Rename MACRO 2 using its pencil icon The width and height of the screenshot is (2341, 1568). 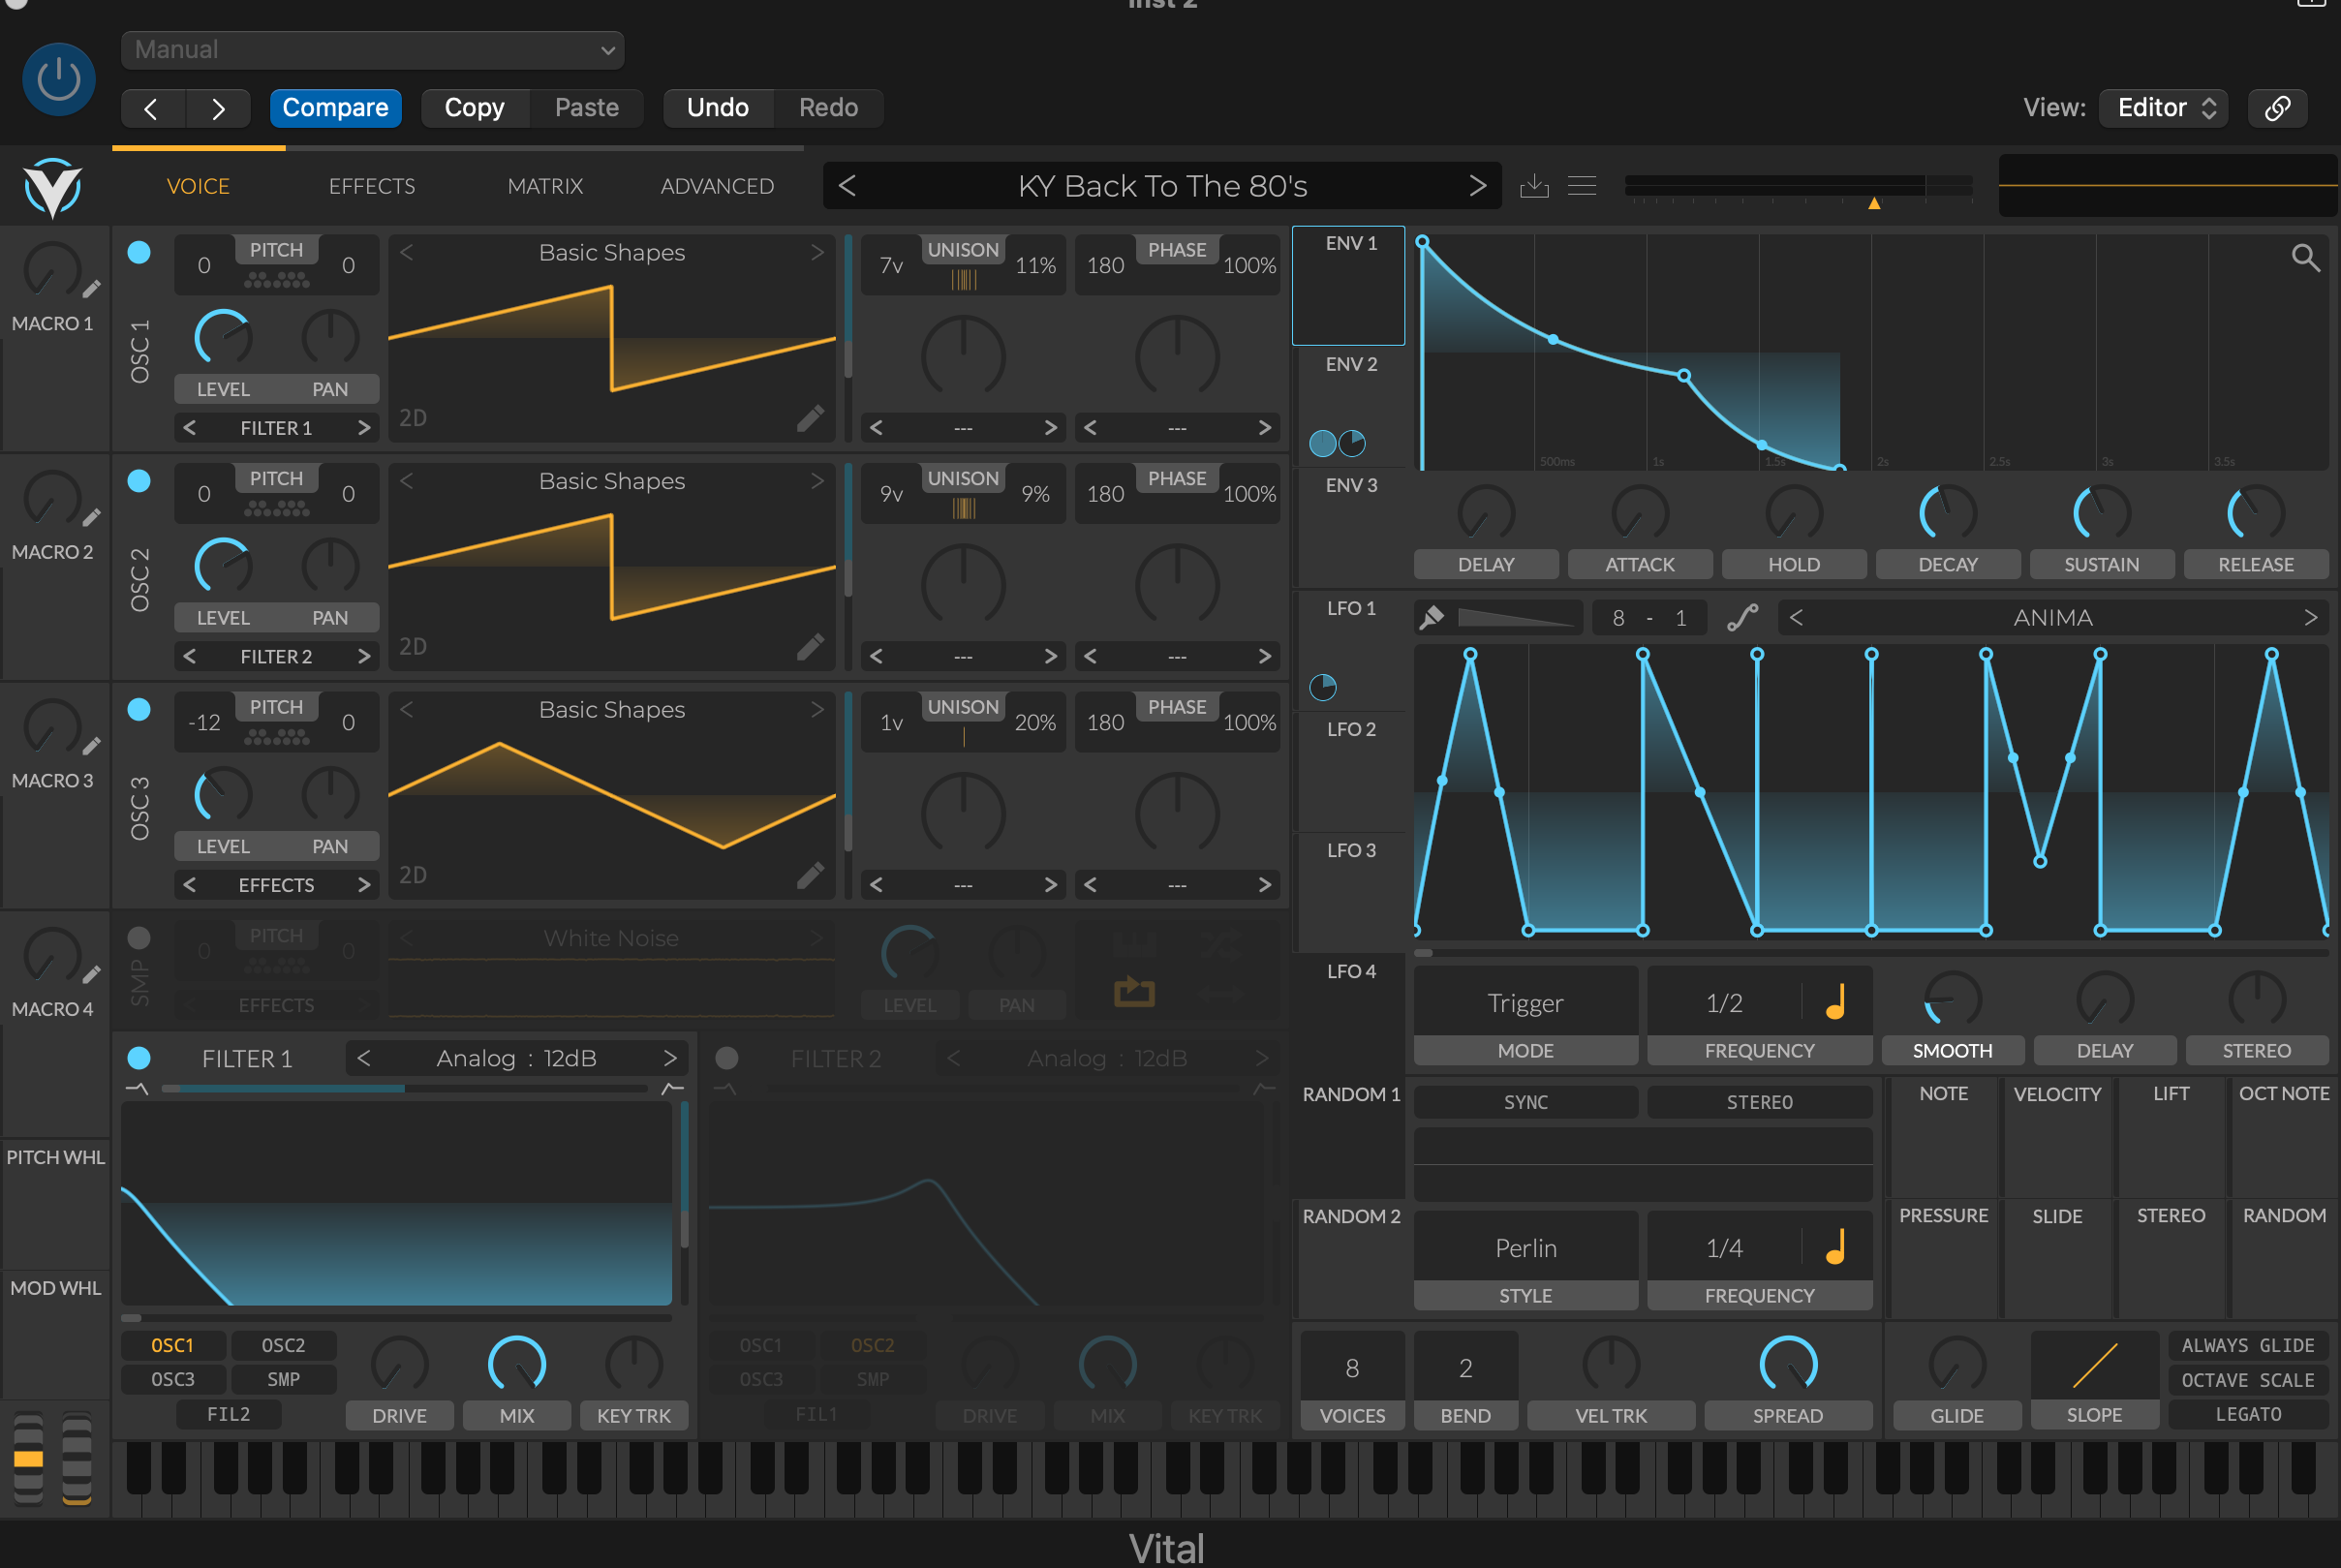[x=91, y=517]
